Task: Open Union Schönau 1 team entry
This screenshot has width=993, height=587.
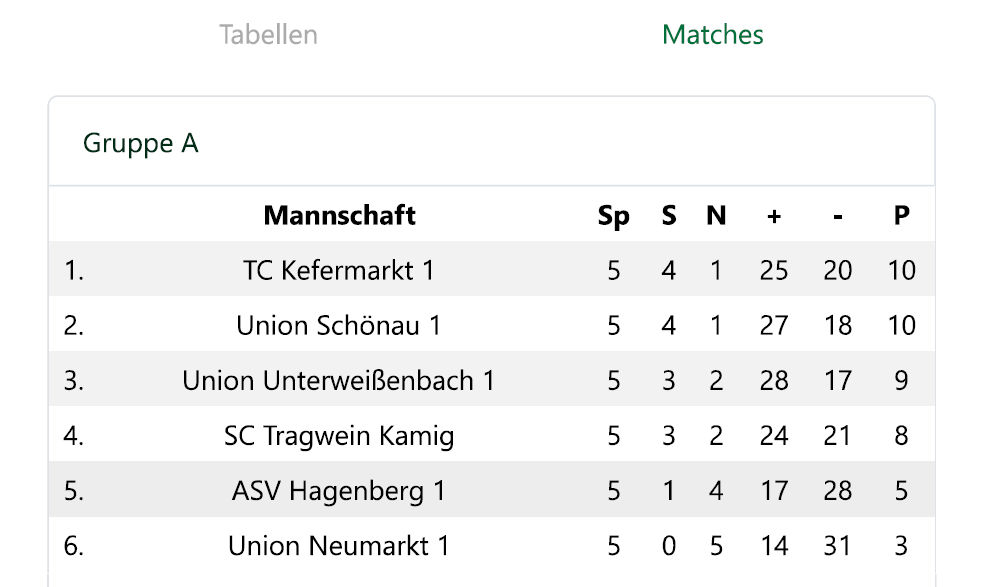Action: click(x=339, y=326)
